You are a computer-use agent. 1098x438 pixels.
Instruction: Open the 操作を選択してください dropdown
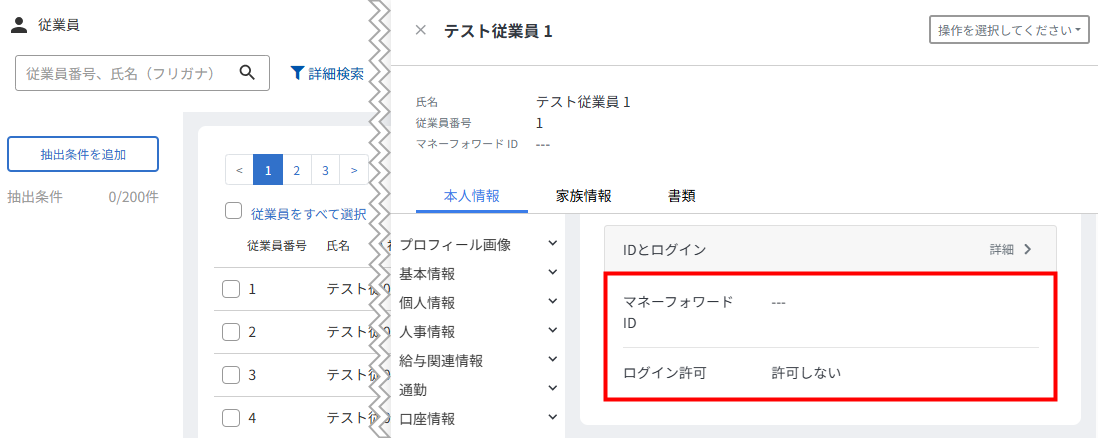tap(1009, 30)
